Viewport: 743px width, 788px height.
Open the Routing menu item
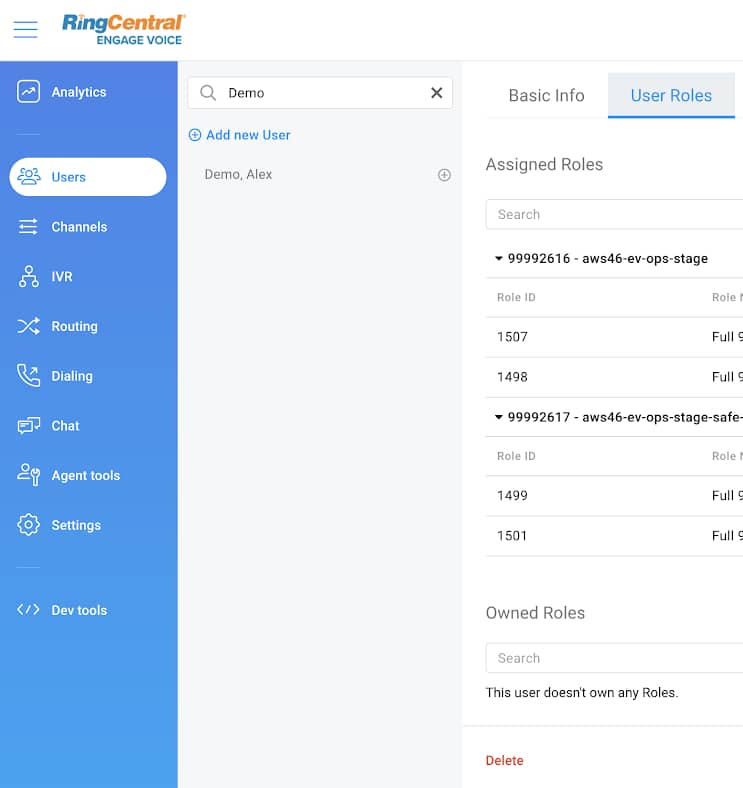click(74, 326)
